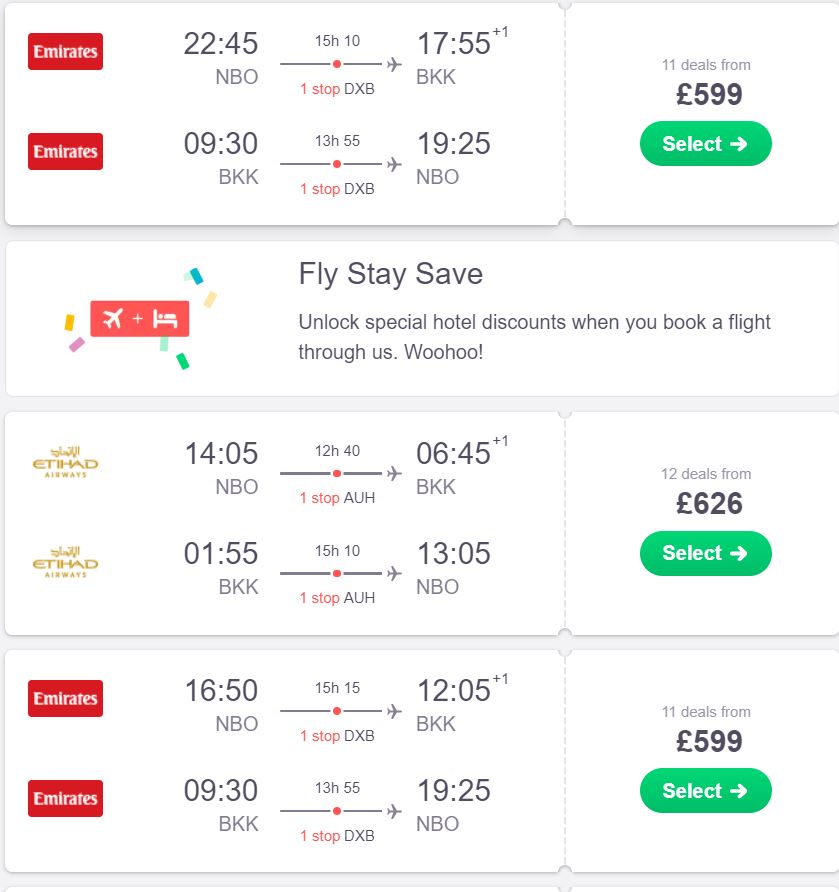The height and width of the screenshot is (892, 839).
Task: Click the Etihad Airways logo on the 01:55 flight
Action: 65,563
